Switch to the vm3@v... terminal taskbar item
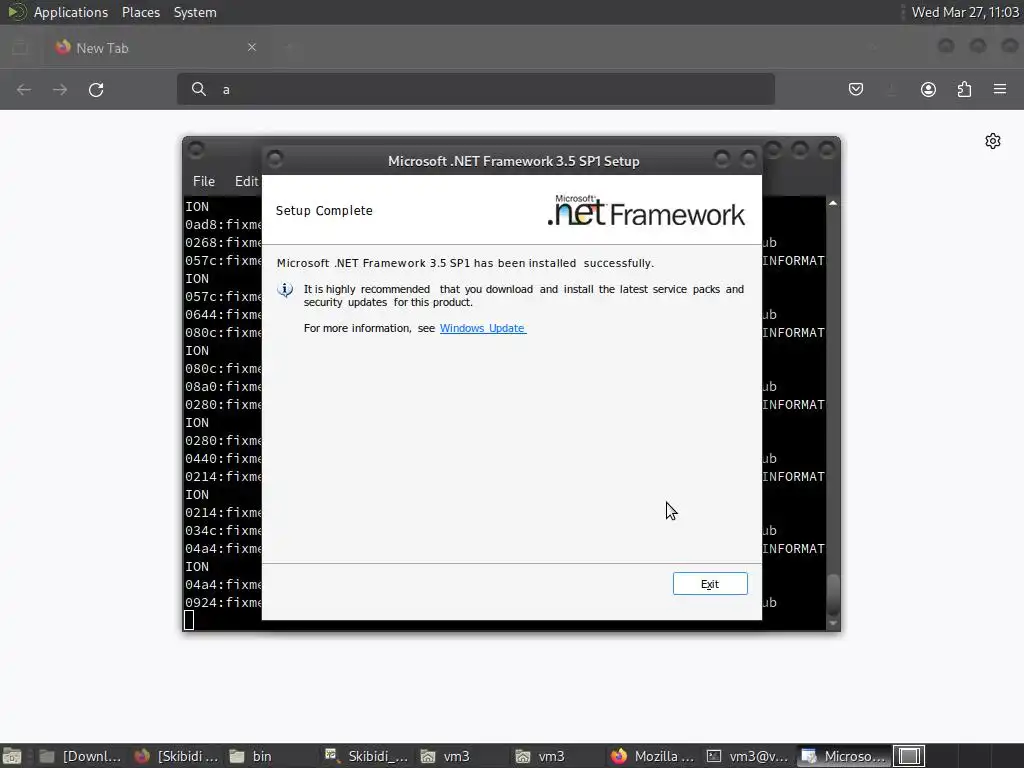Screen dimensions: 1024x768 (x=748, y=756)
